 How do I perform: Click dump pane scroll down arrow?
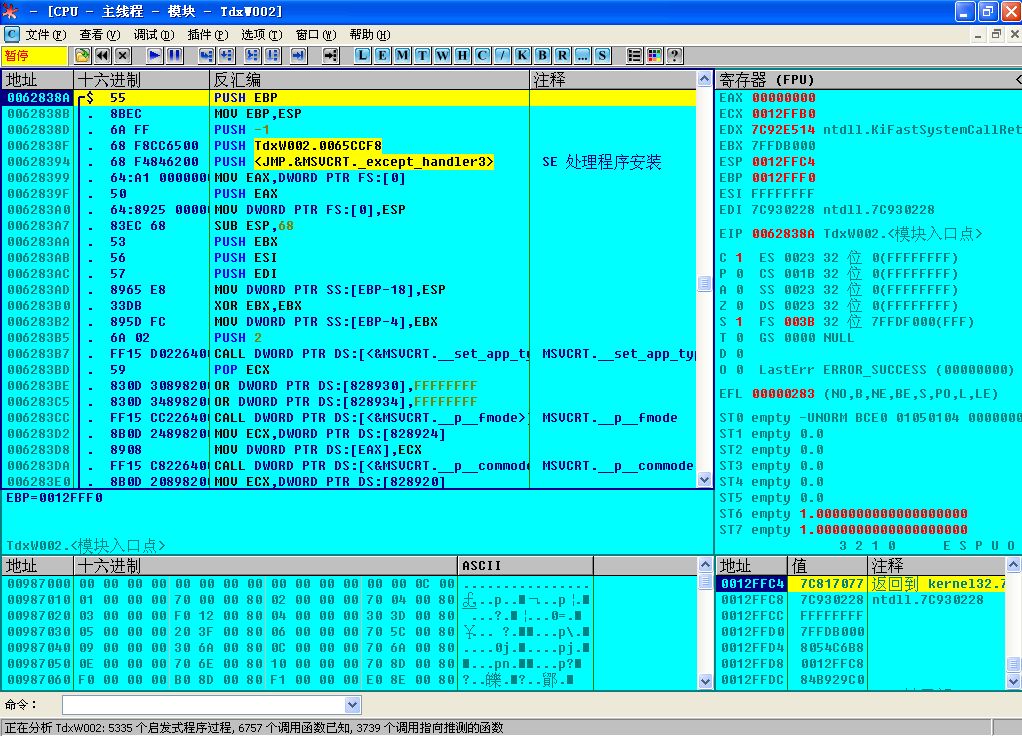point(706,681)
